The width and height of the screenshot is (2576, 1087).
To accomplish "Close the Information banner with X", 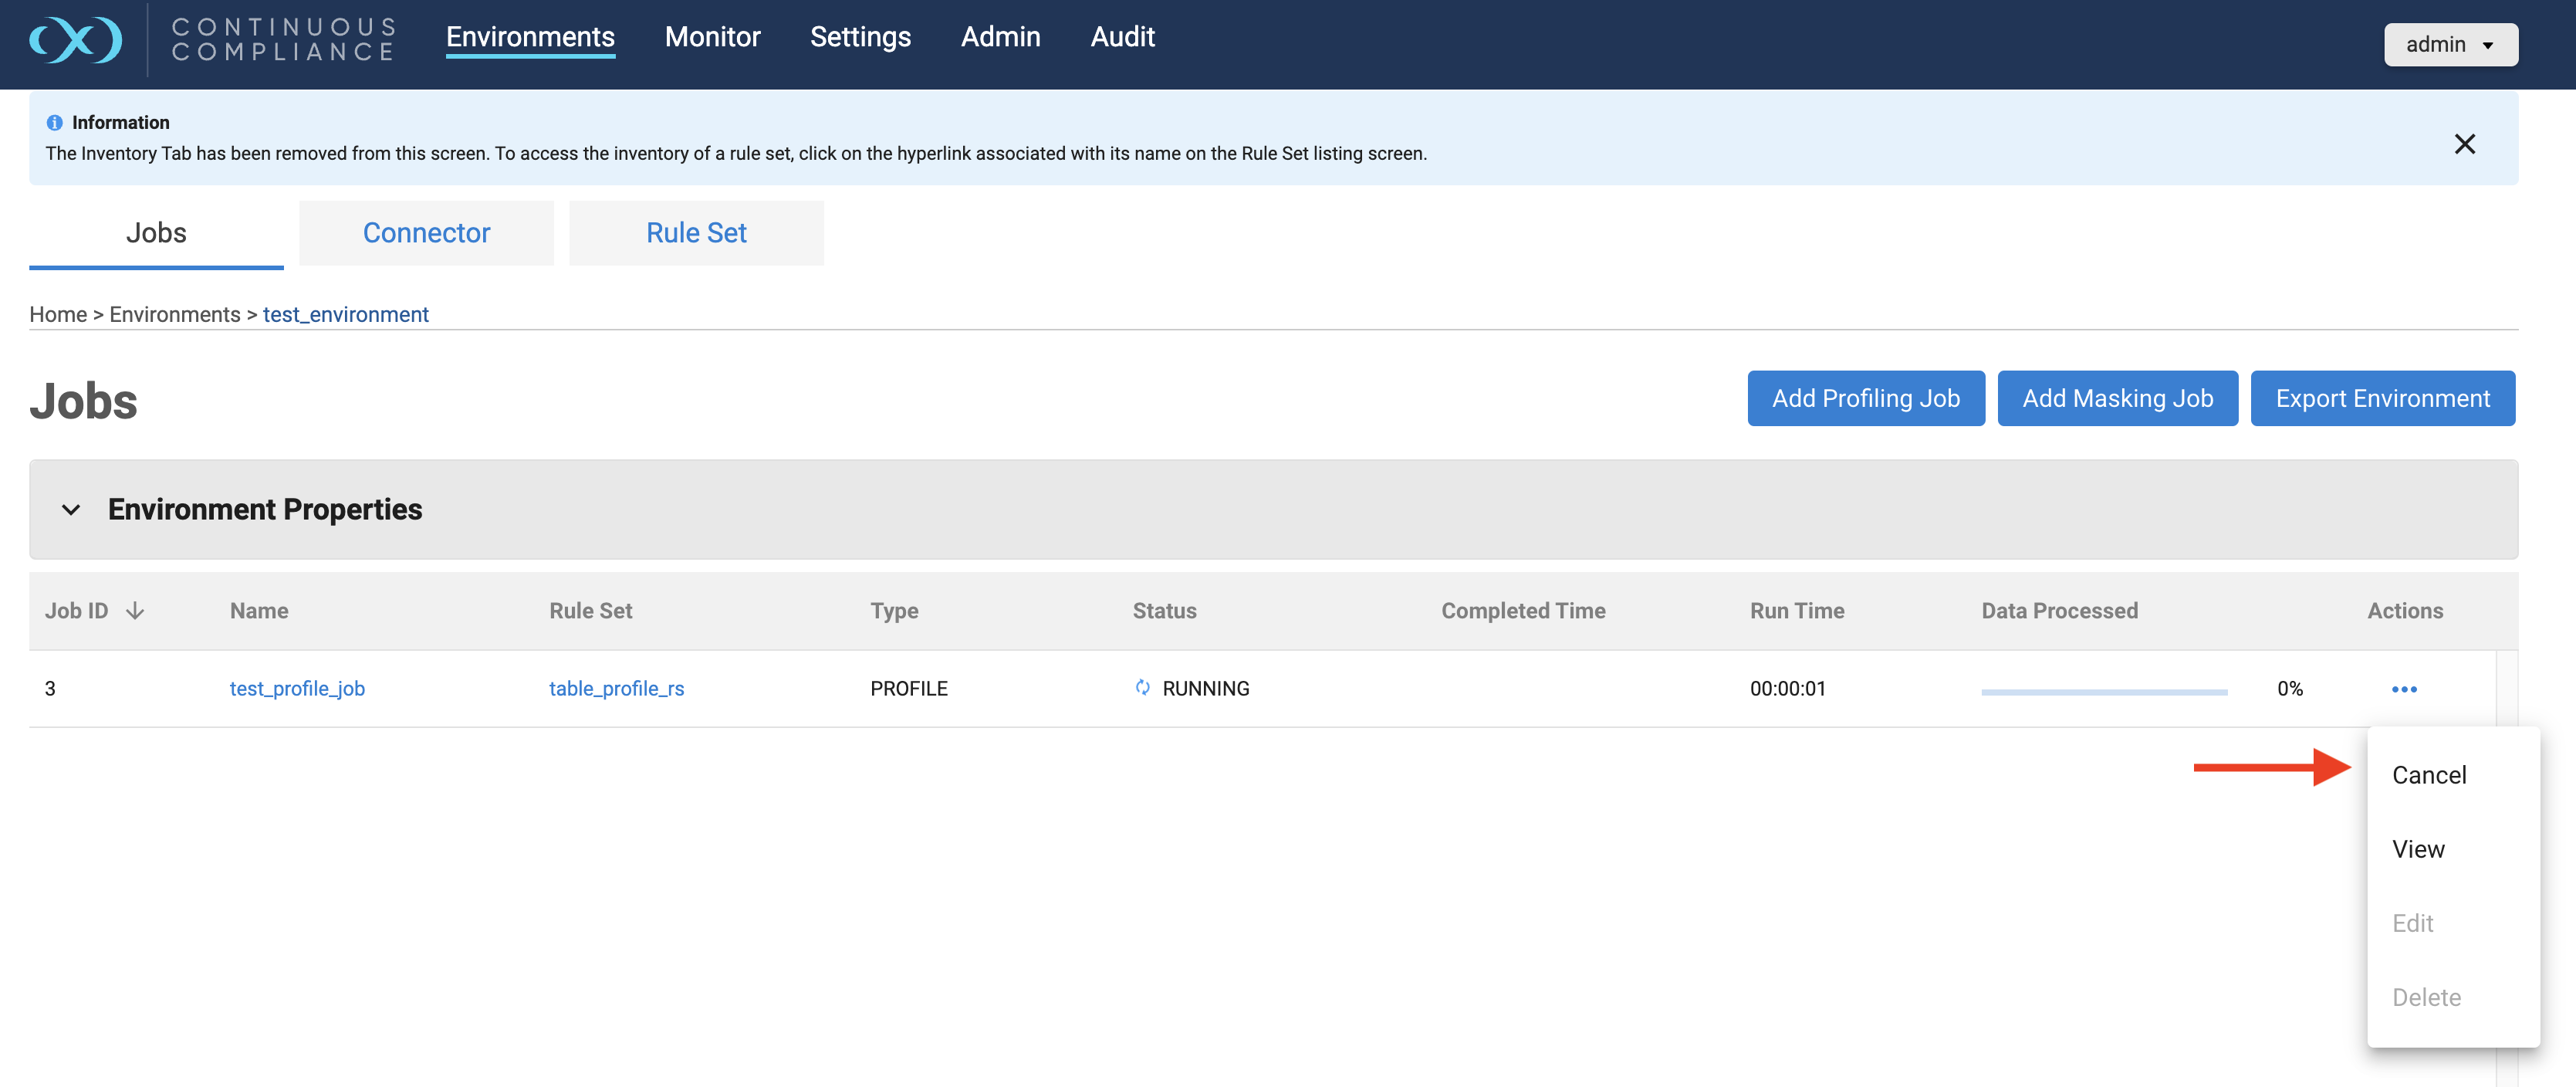I will 2464,144.
